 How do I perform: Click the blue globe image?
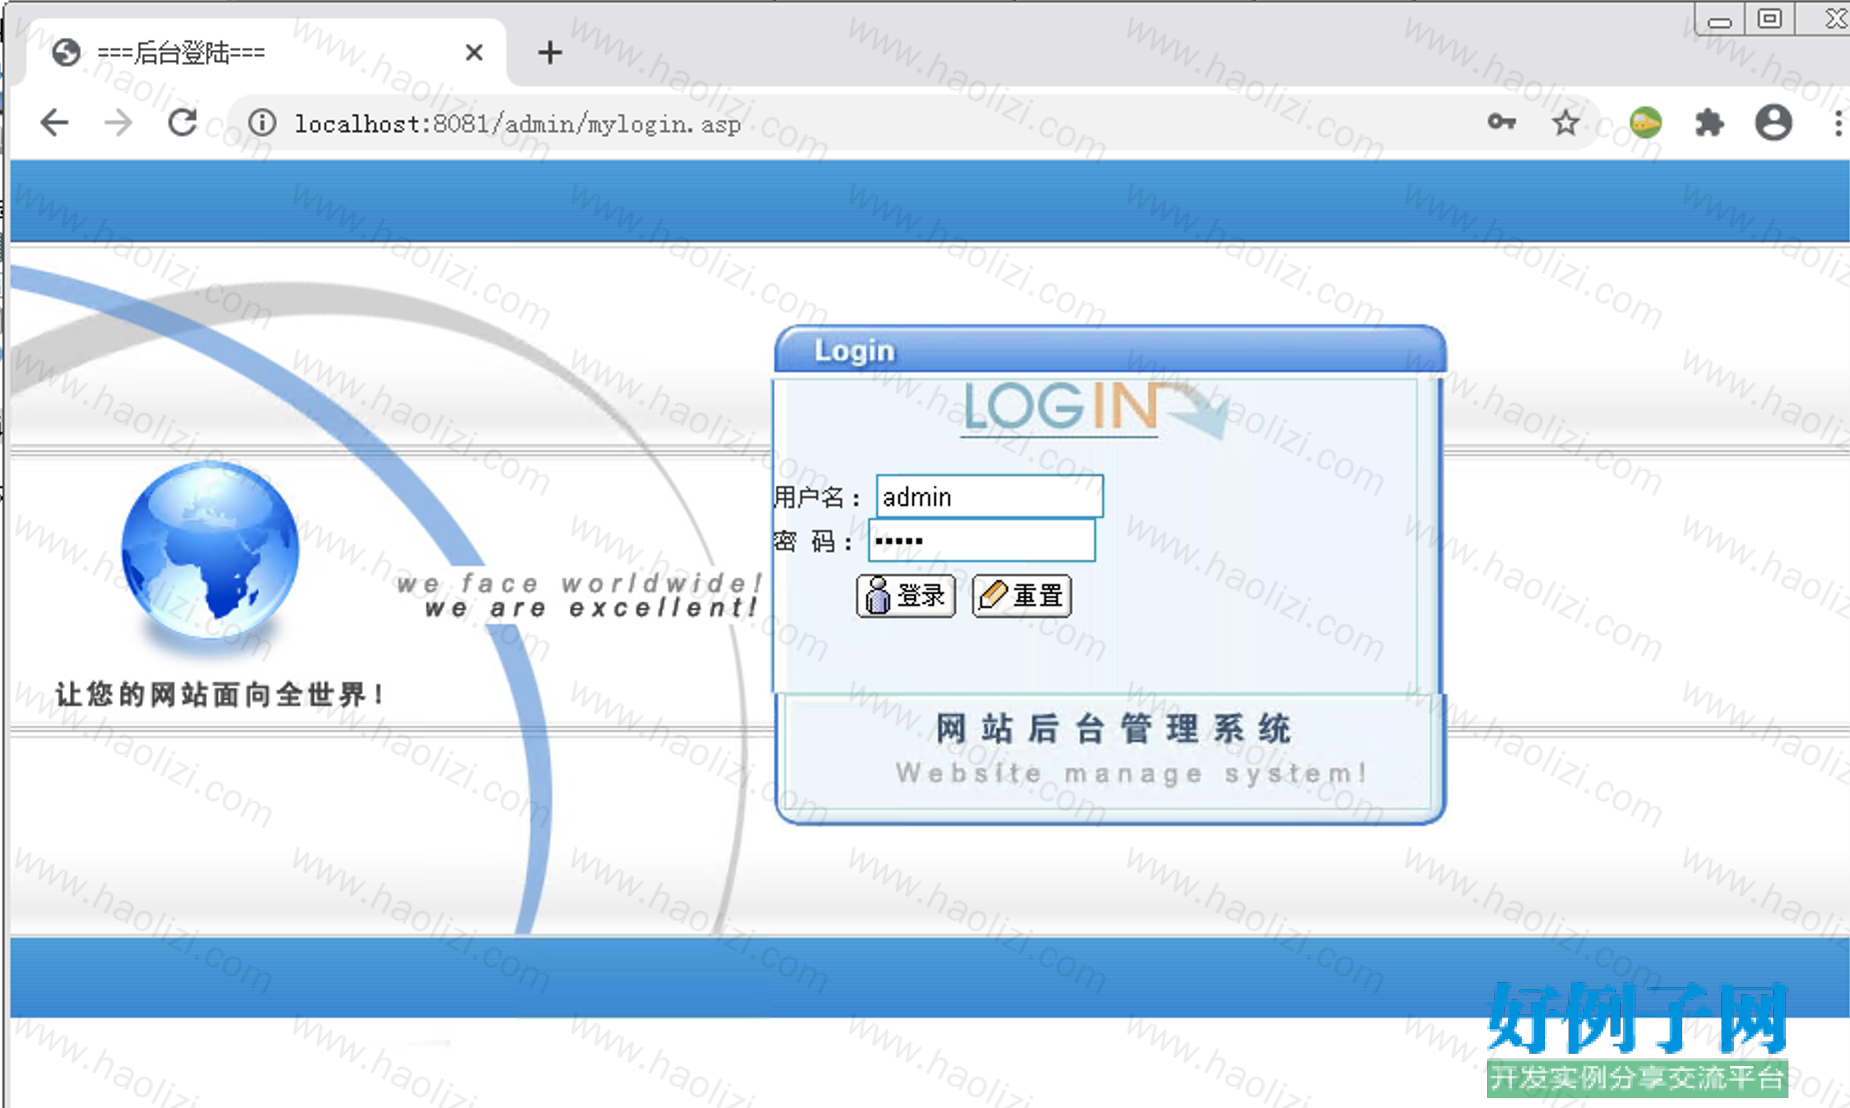coord(210,552)
